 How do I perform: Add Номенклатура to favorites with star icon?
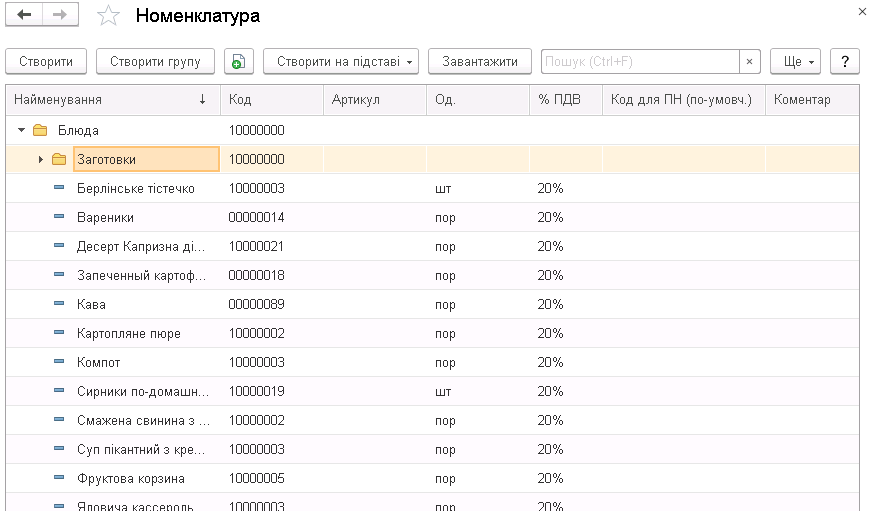click(x=109, y=16)
